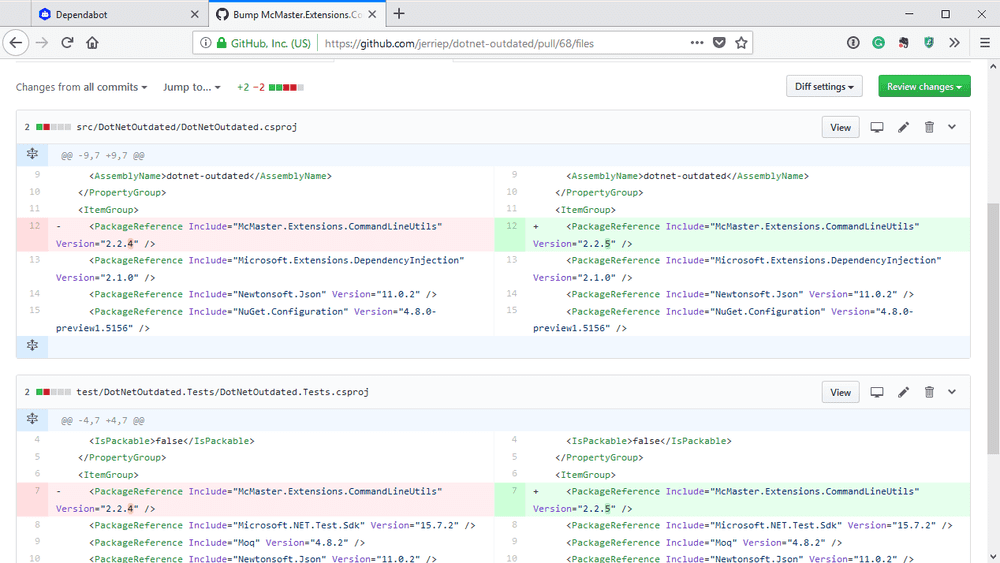This screenshot has width=1000, height=563.
Task: Open Changes from all commits dropdown
Action: (81, 87)
